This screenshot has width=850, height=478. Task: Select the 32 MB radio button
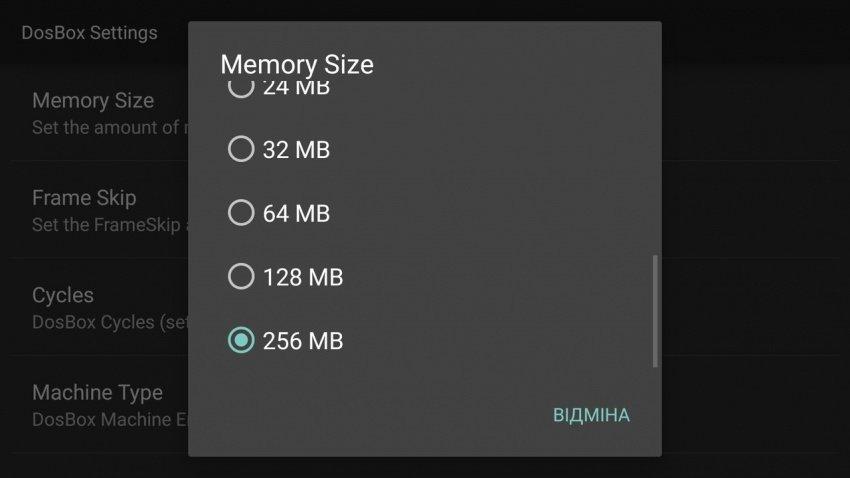241,149
